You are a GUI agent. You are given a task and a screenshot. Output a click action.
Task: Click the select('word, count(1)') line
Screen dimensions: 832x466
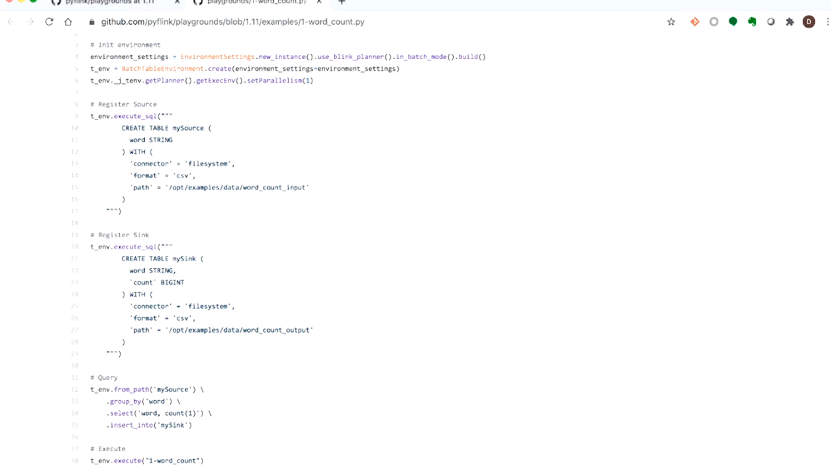pos(159,413)
